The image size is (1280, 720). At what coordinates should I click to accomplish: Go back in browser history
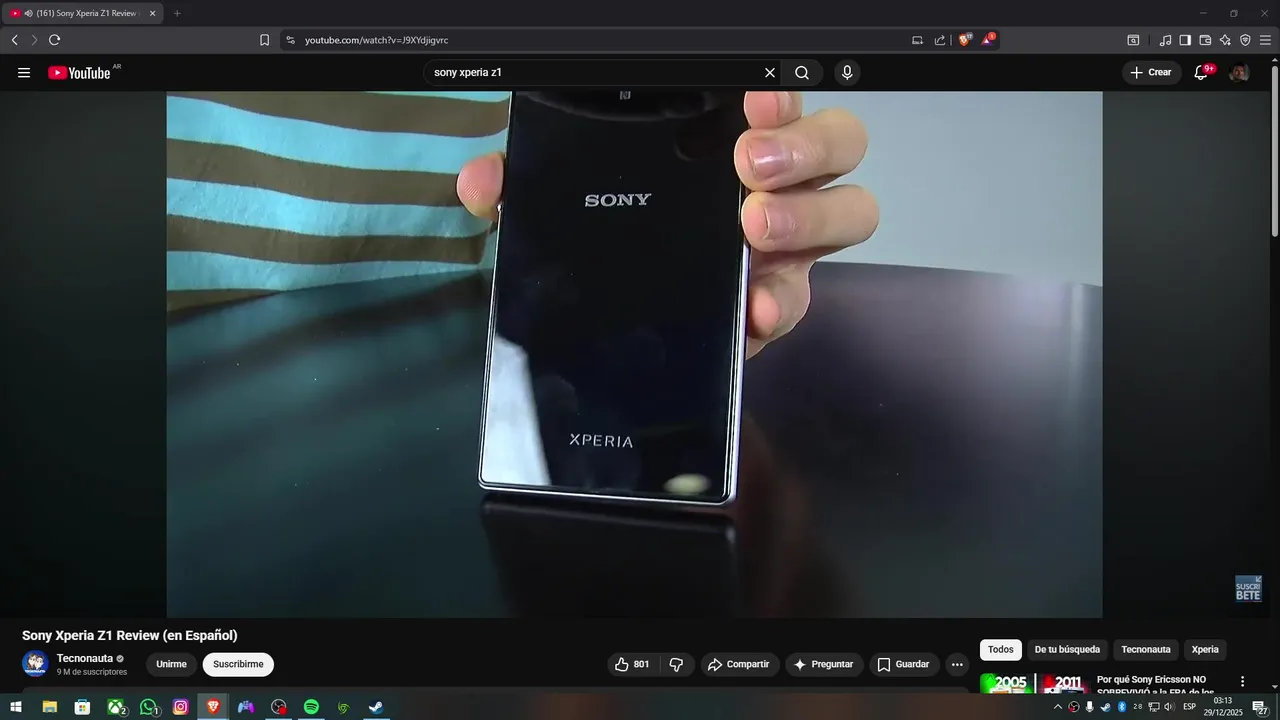pos(14,40)
